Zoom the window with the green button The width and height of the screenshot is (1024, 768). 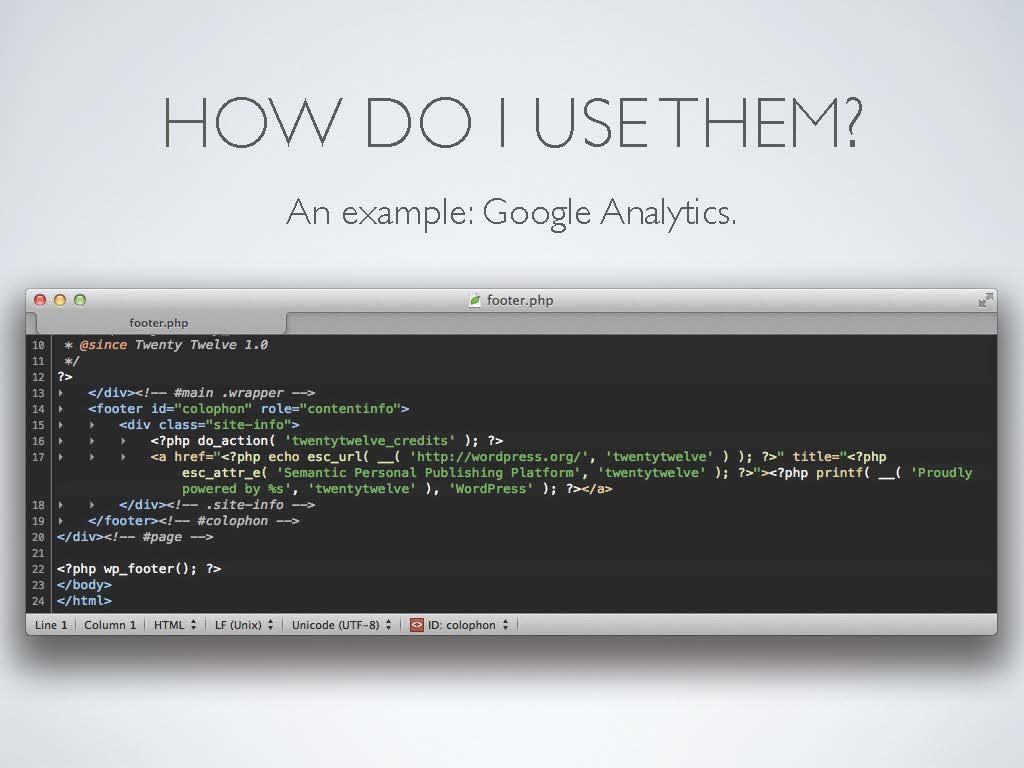[x=80, y=300]
